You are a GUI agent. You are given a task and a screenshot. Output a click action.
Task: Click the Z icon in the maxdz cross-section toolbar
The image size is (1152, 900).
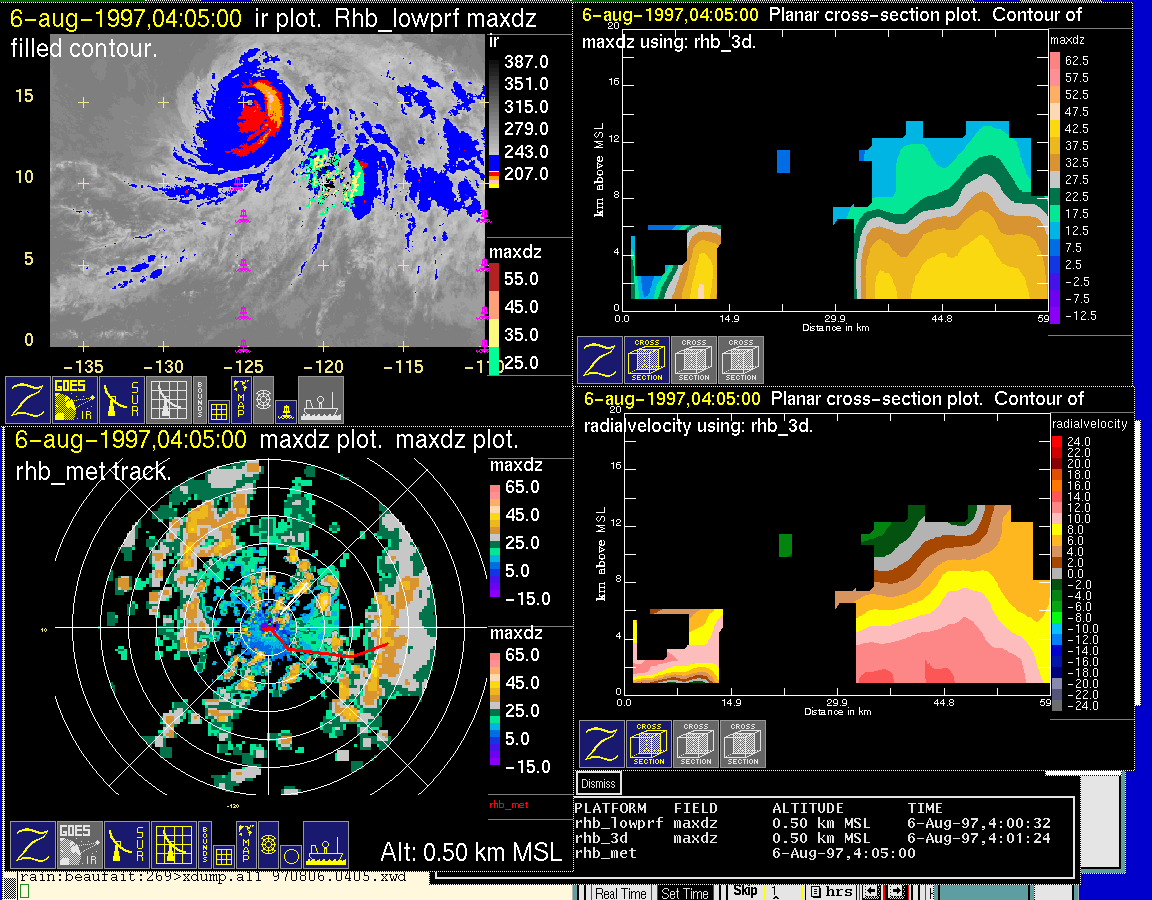[x=599, y=360]
